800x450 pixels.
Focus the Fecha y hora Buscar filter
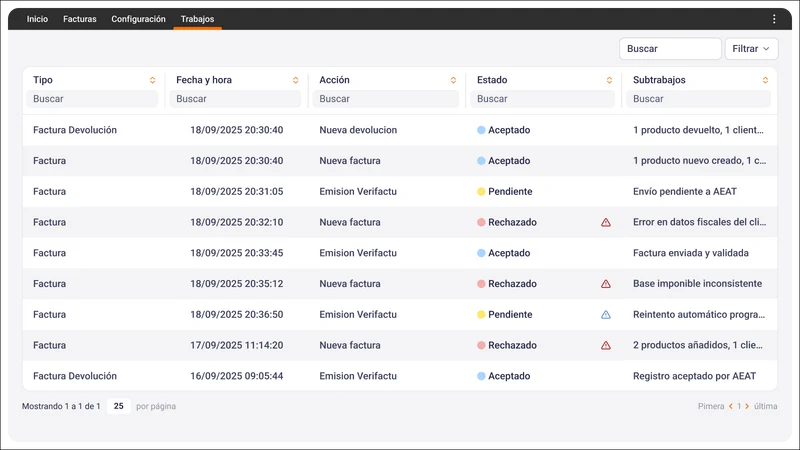point(235,98)
